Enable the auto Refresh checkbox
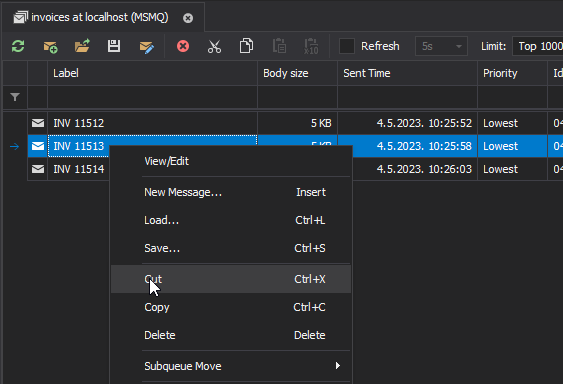 347,46
